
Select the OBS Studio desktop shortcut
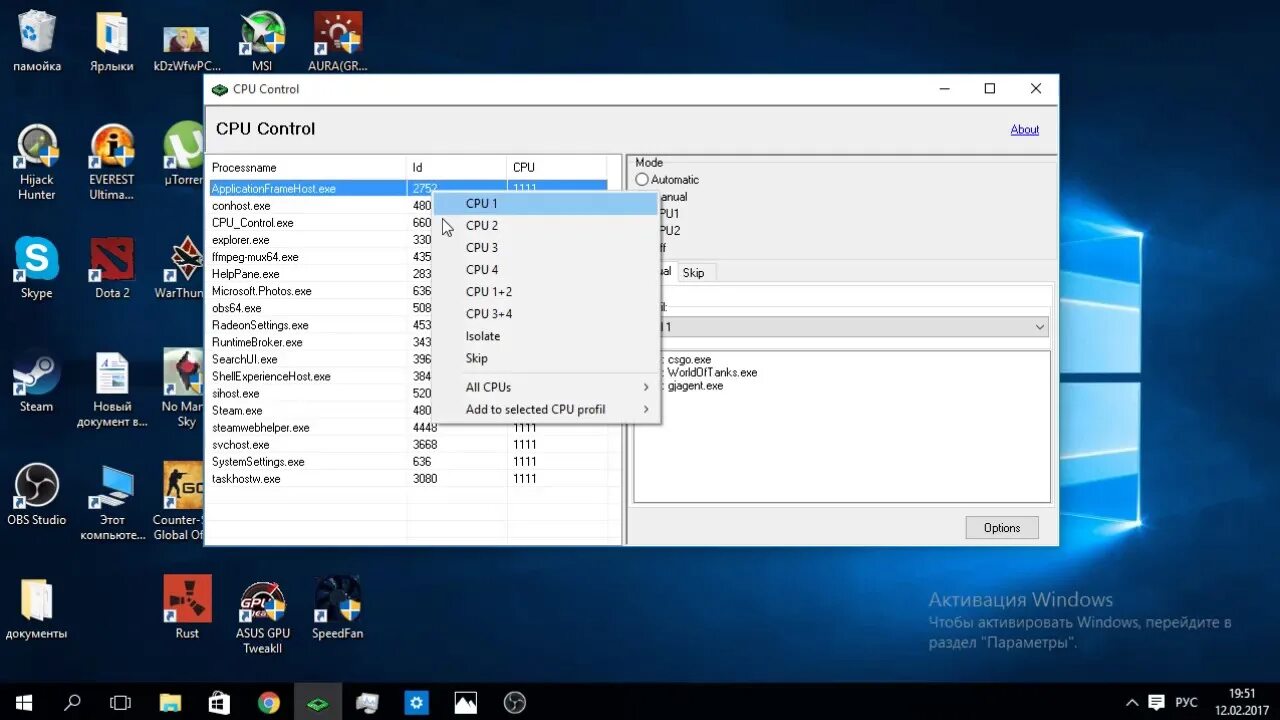(x=37, y=494)
